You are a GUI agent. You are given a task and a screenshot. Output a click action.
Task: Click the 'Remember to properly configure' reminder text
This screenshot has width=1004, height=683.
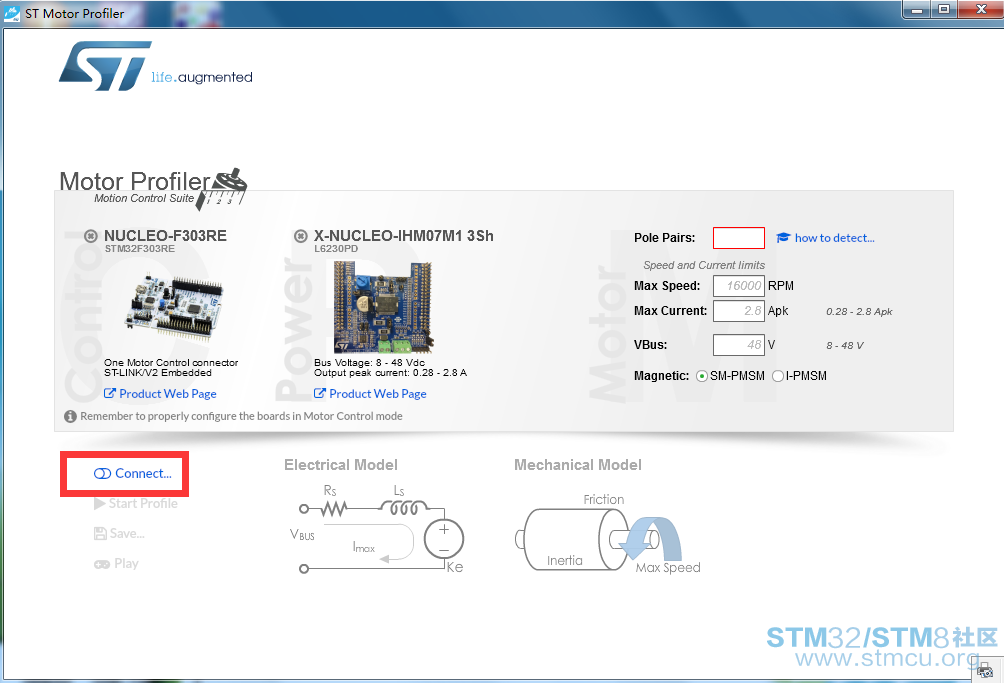click(x=241, y=416)
